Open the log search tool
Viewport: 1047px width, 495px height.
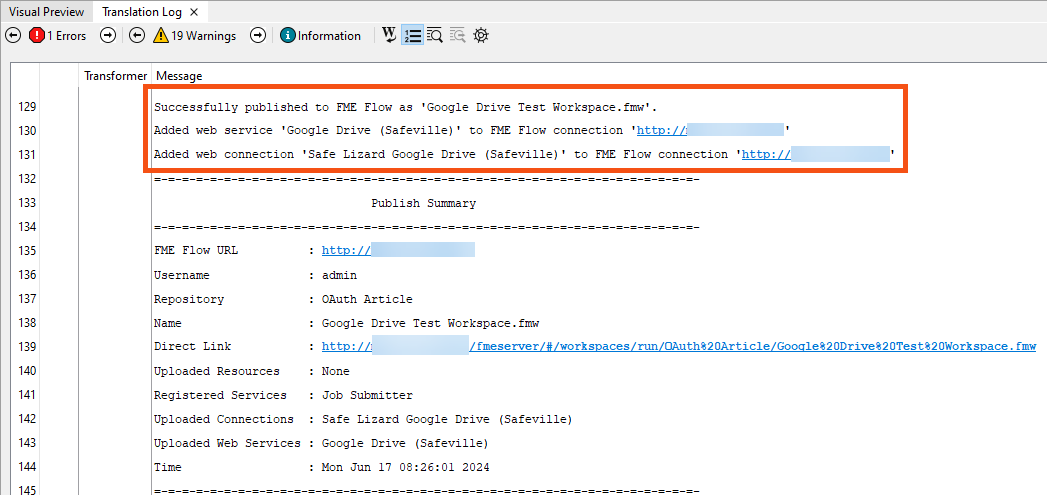[435, 35]
